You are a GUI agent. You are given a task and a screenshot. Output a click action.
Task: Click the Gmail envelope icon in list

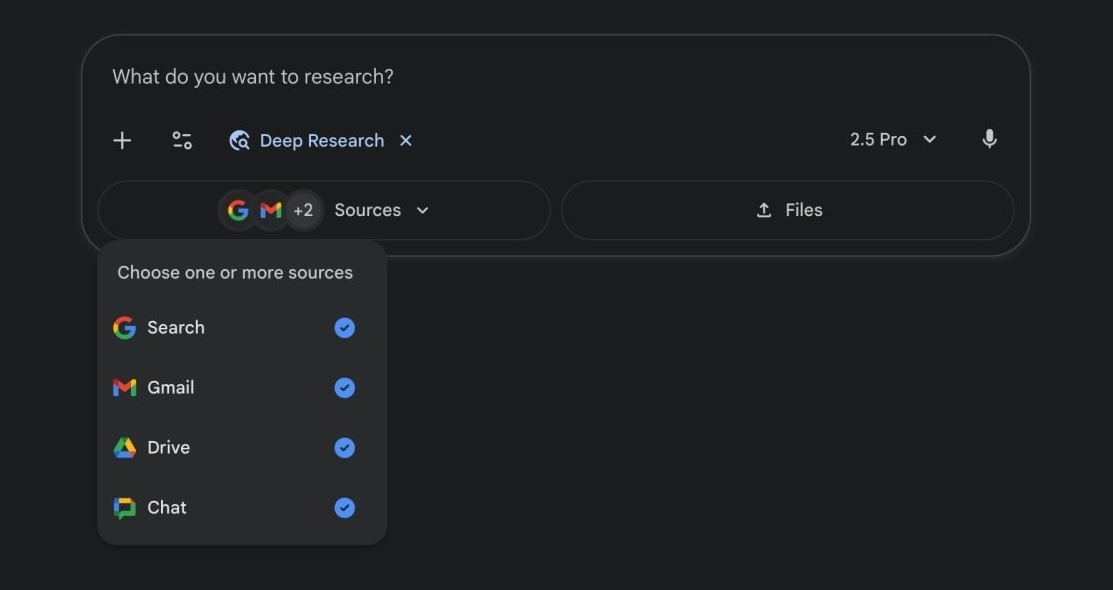coord(124,388)
